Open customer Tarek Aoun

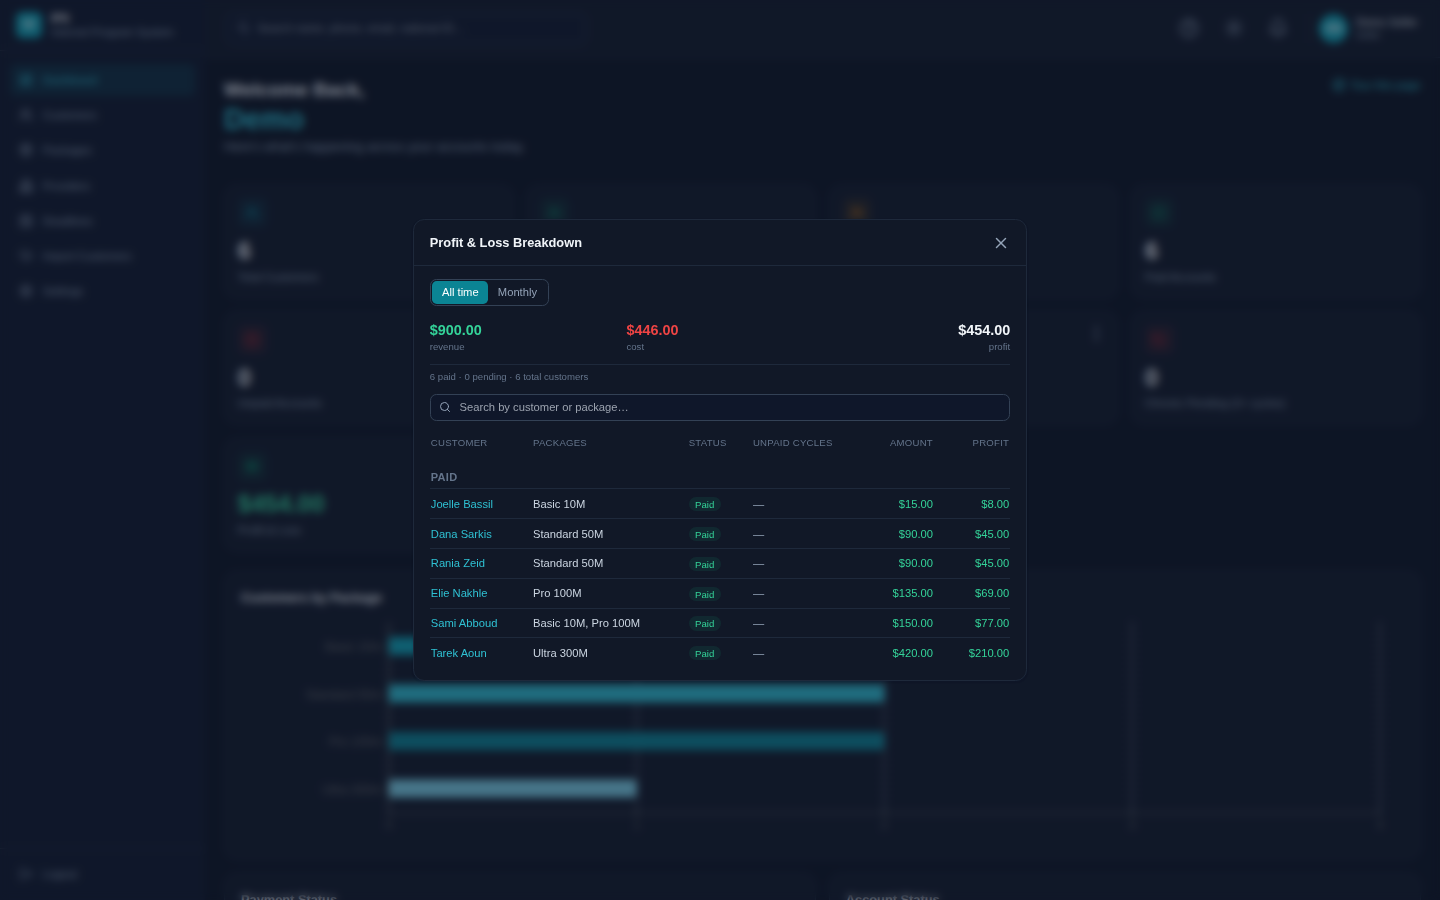click(x=459, y=653)
